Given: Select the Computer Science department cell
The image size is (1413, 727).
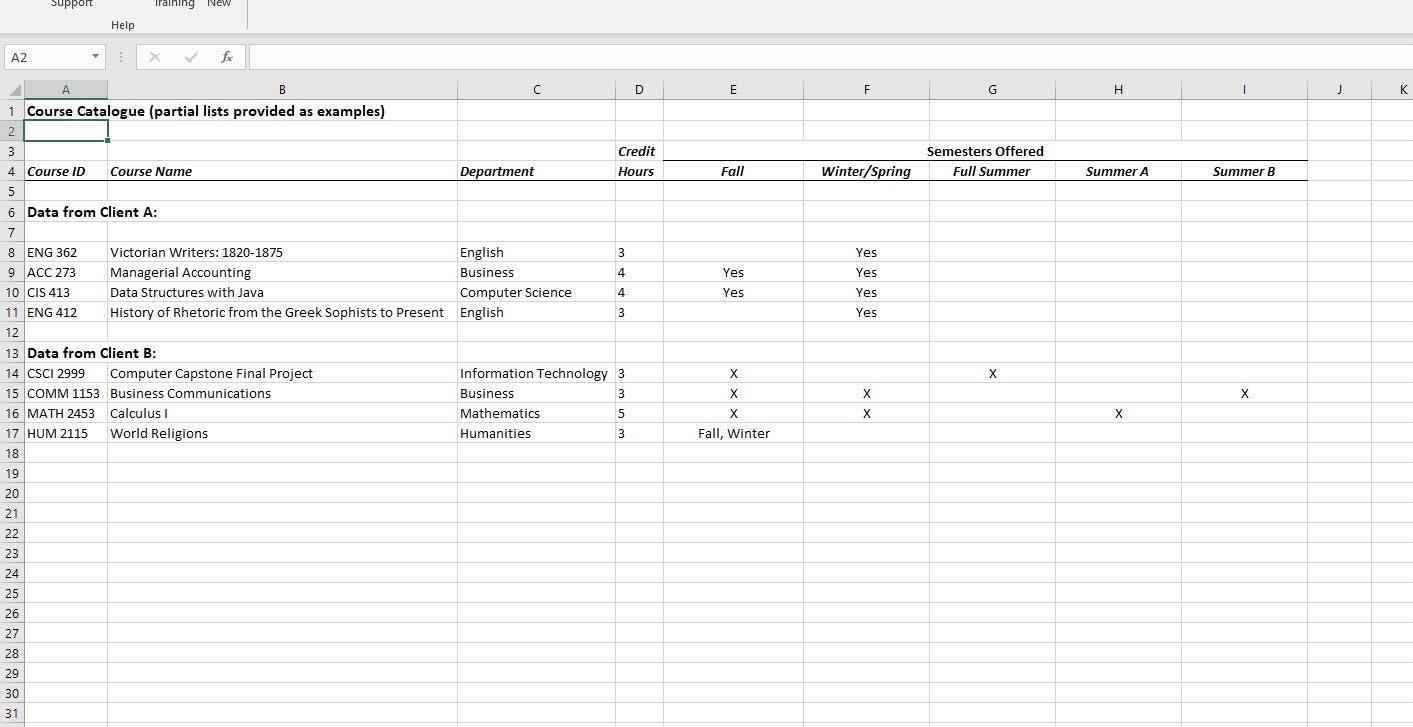Looking at the screenshot, I should 536,292.
